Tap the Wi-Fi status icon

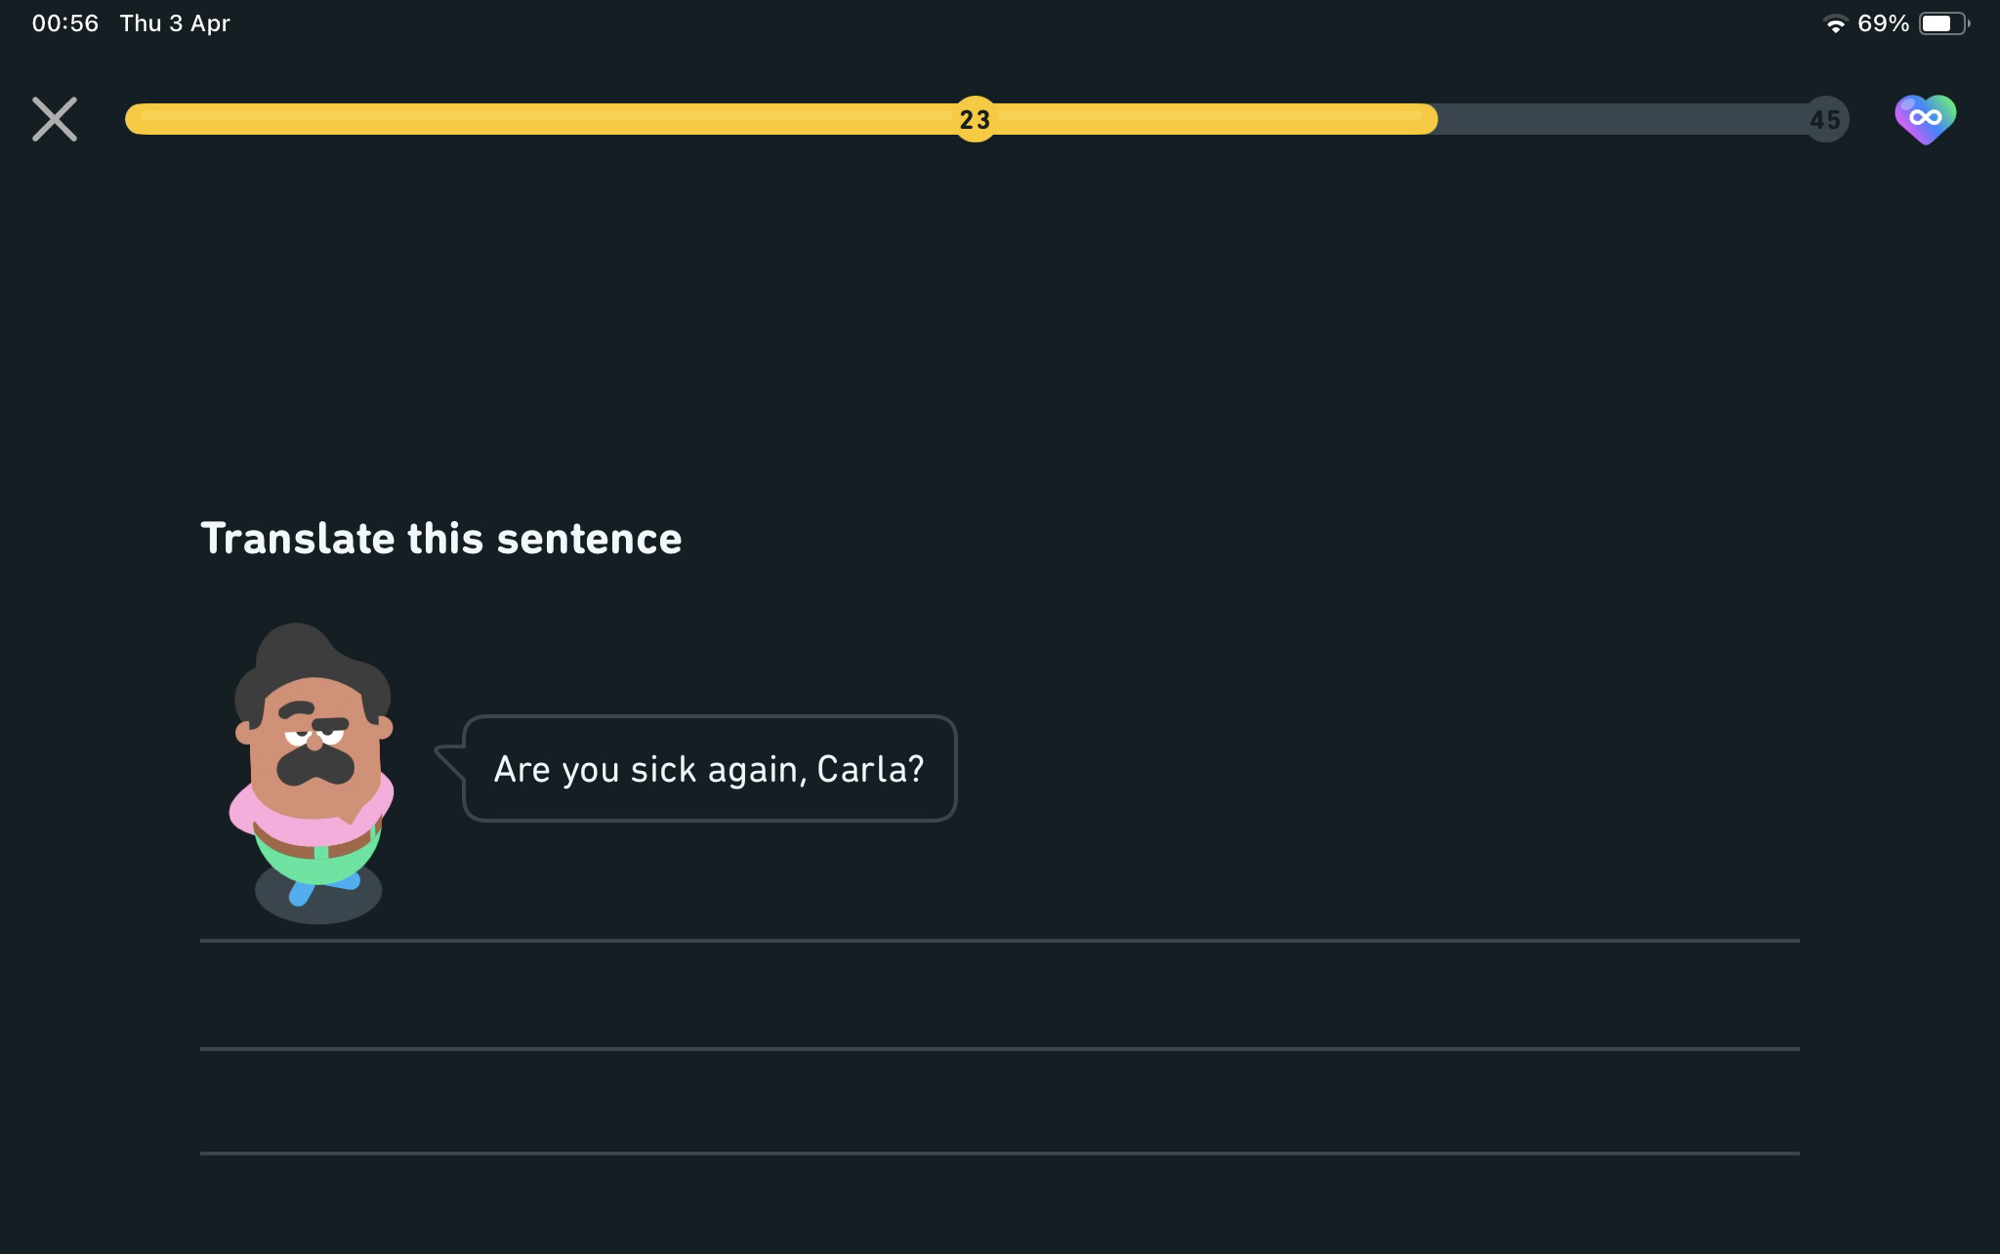(x=1834, y=24)
